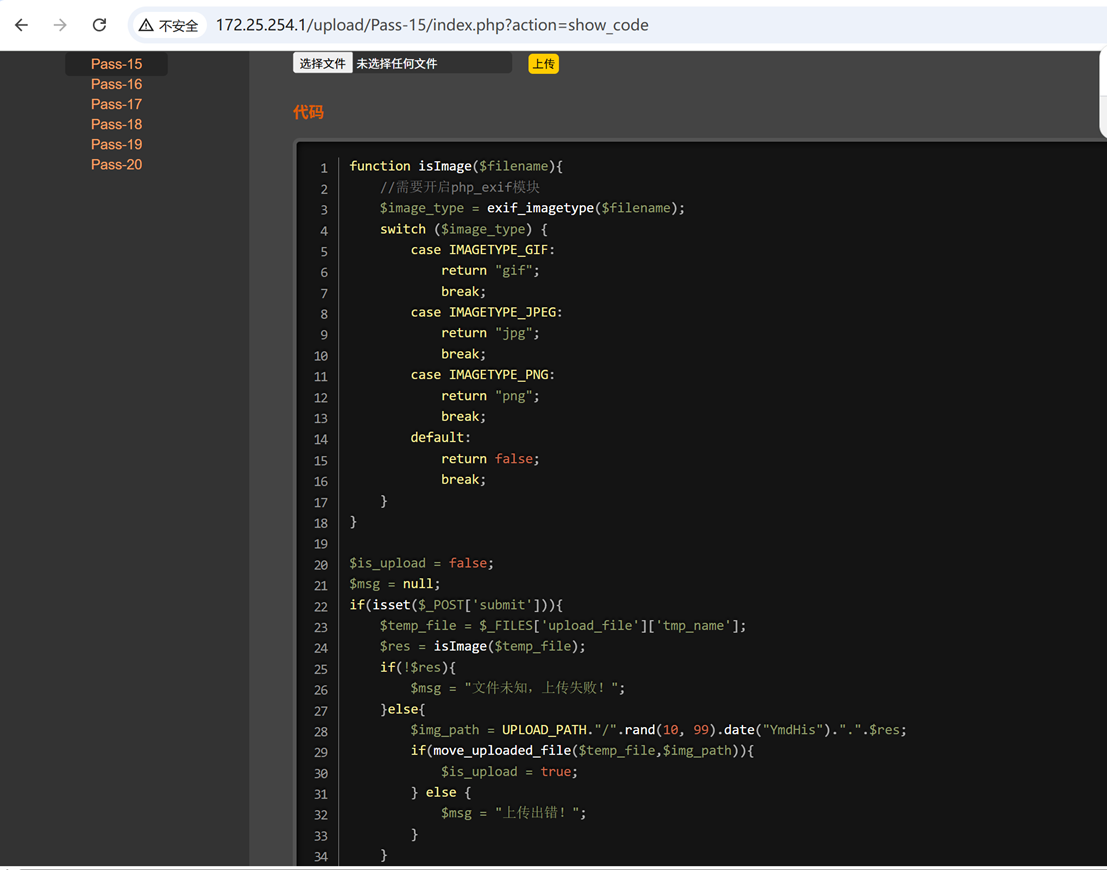Click the 上传出错 message line
The image size is (1107, 870).
[x=514, y=814]
